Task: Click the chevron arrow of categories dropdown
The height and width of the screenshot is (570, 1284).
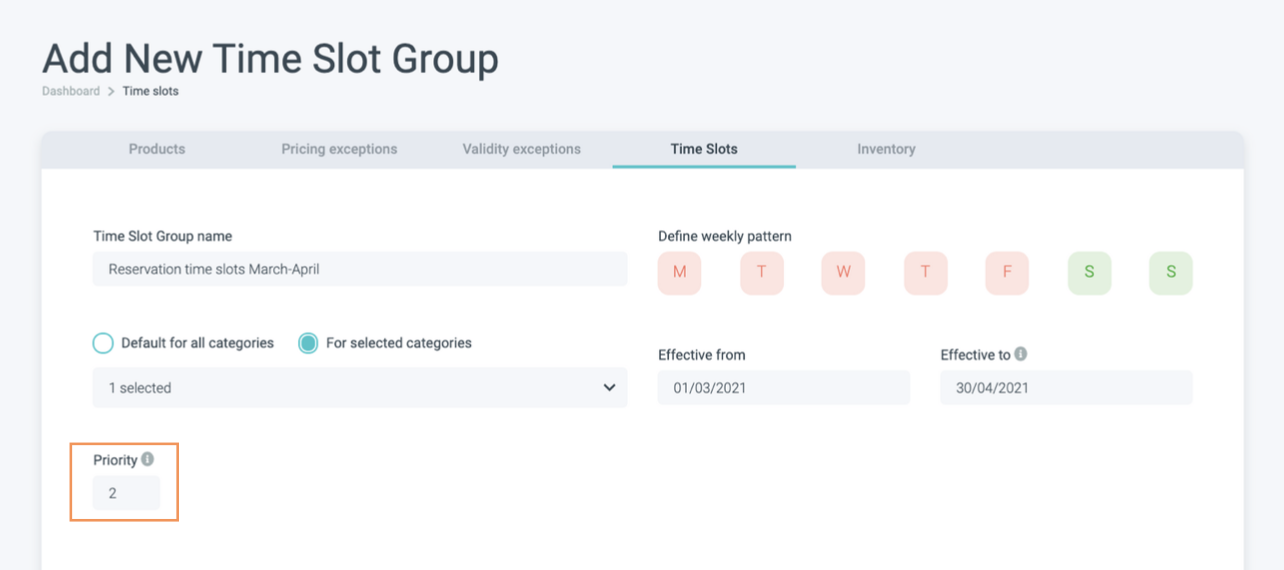Action: [609, 388]
